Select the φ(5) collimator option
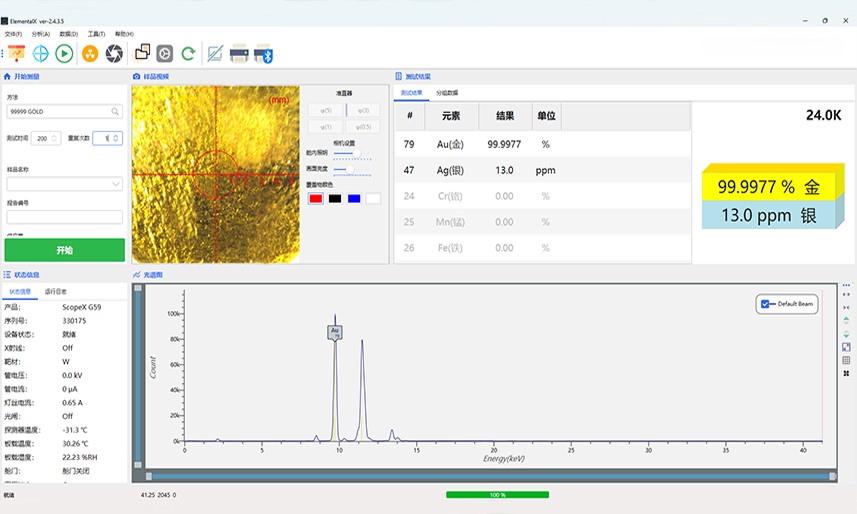 pos(324,110)
